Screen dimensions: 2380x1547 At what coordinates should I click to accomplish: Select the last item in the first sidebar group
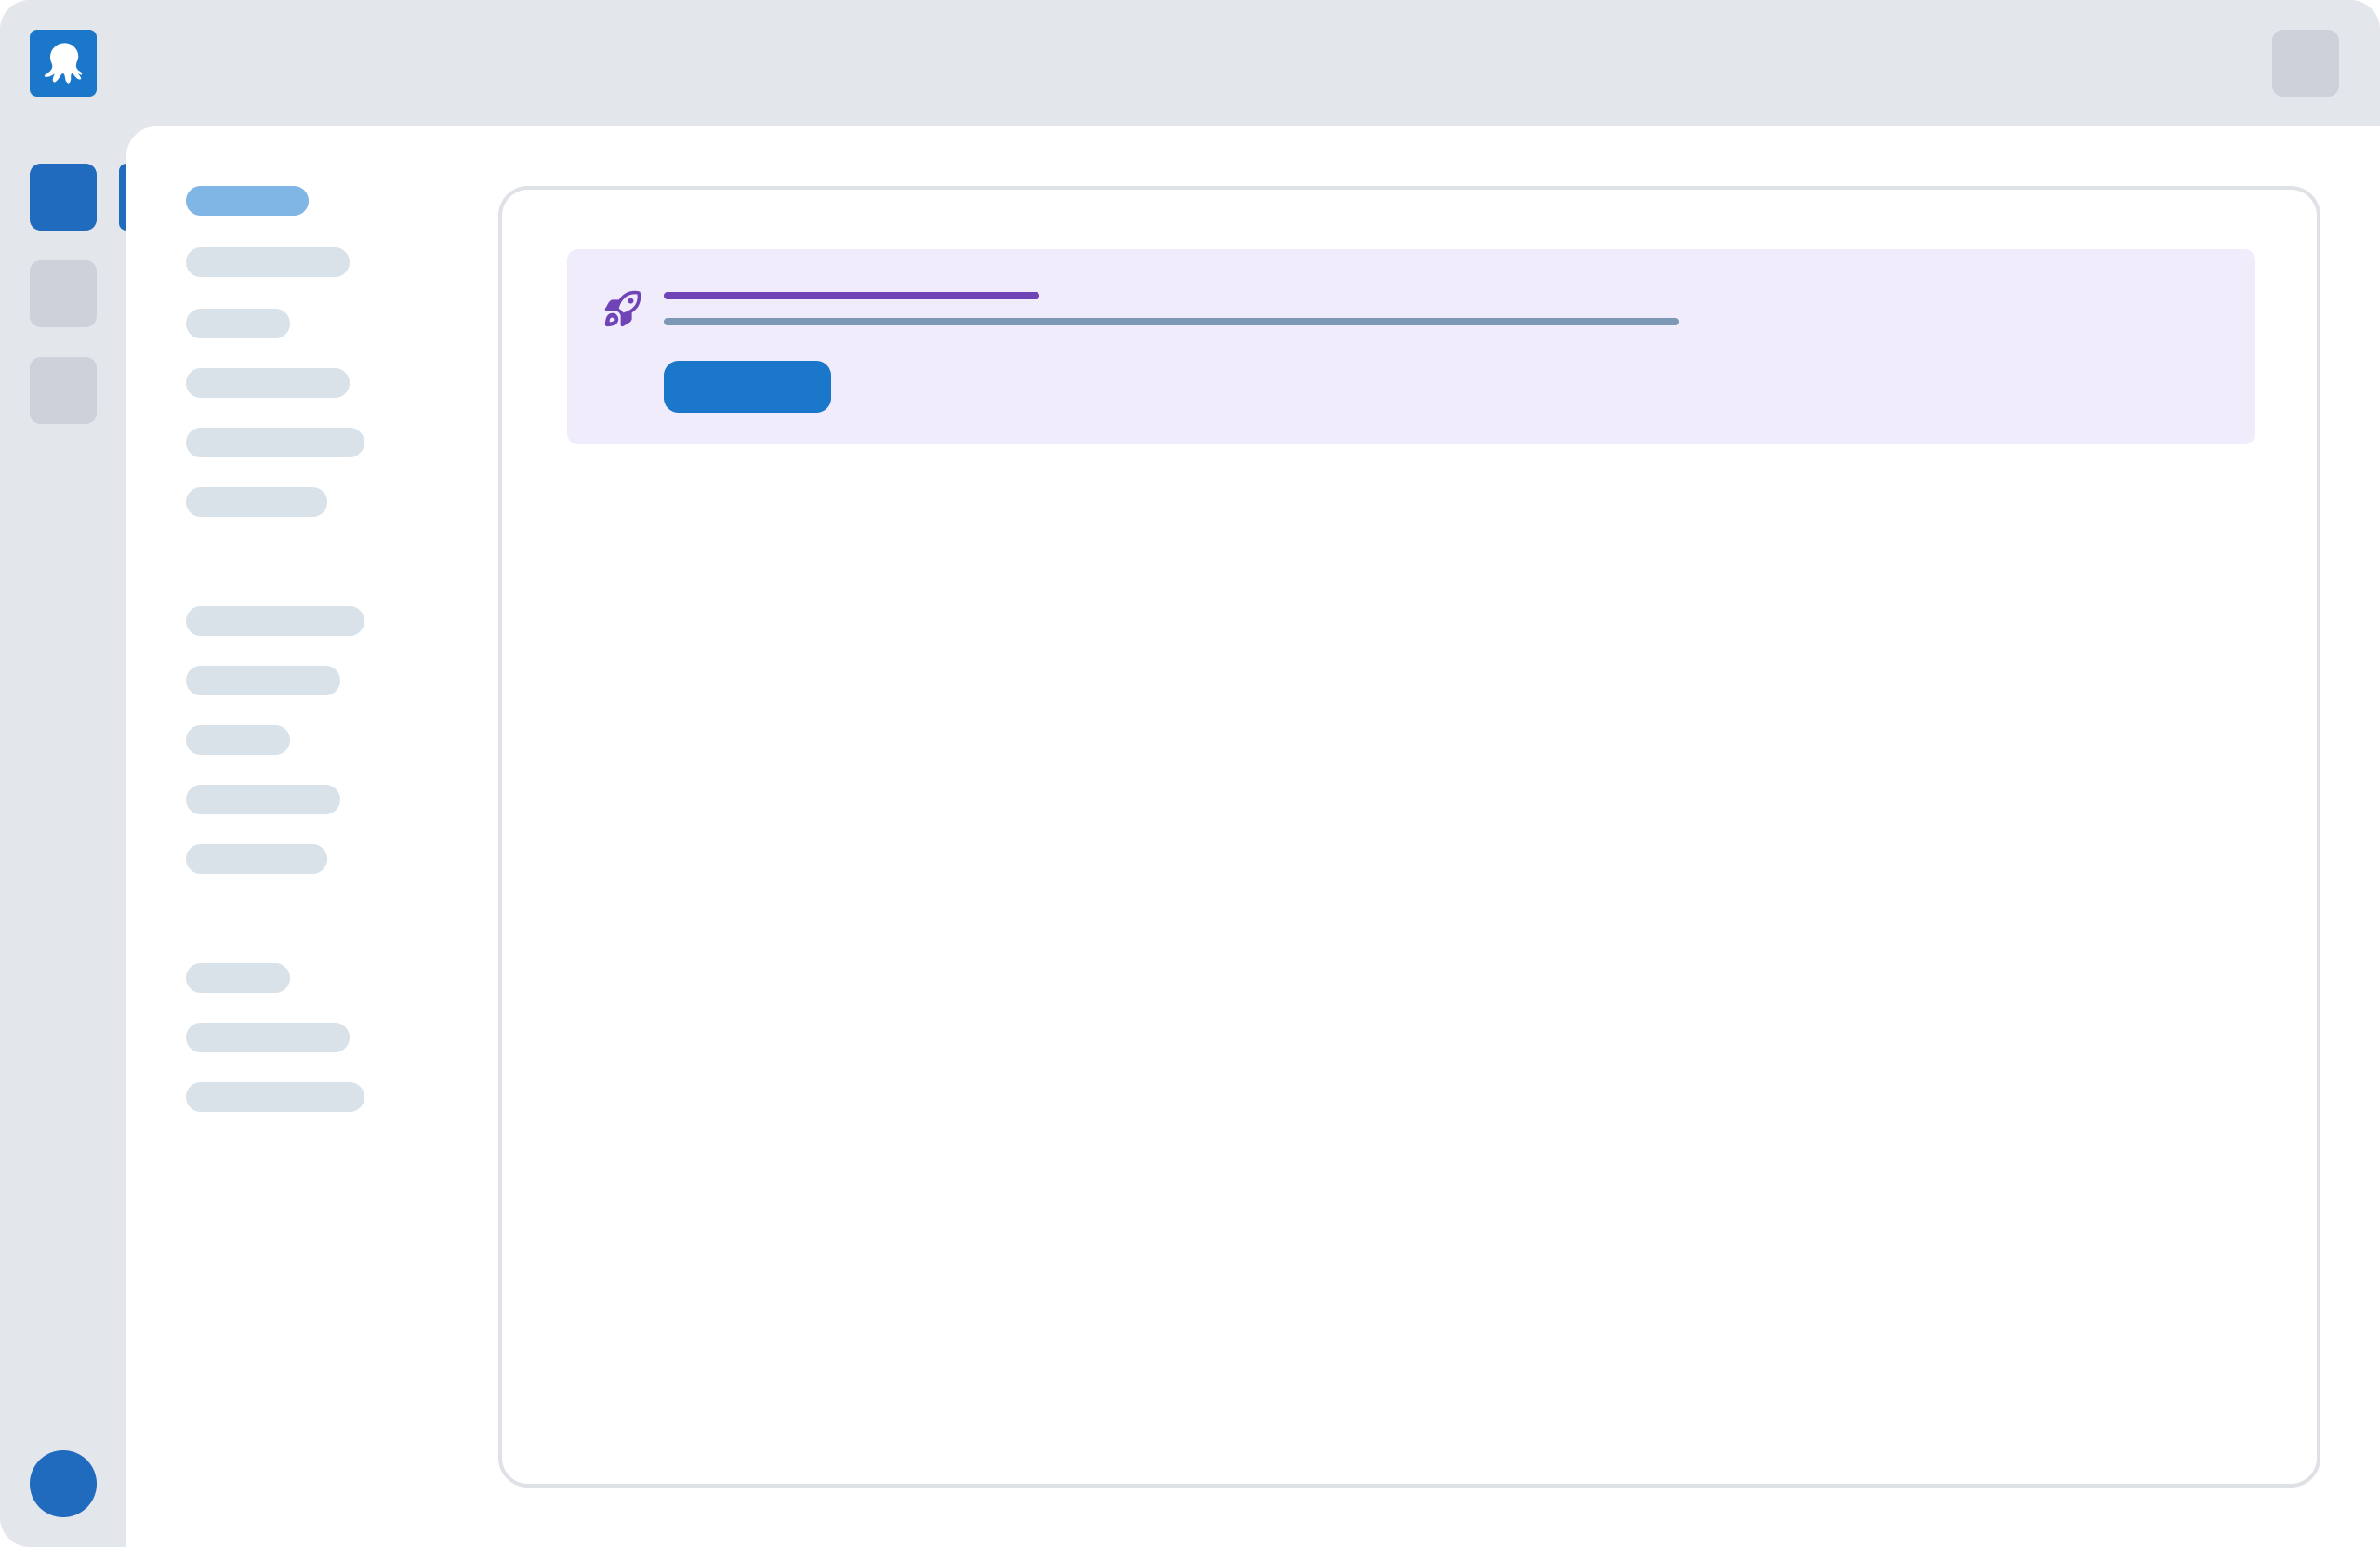tap(257, 502)
